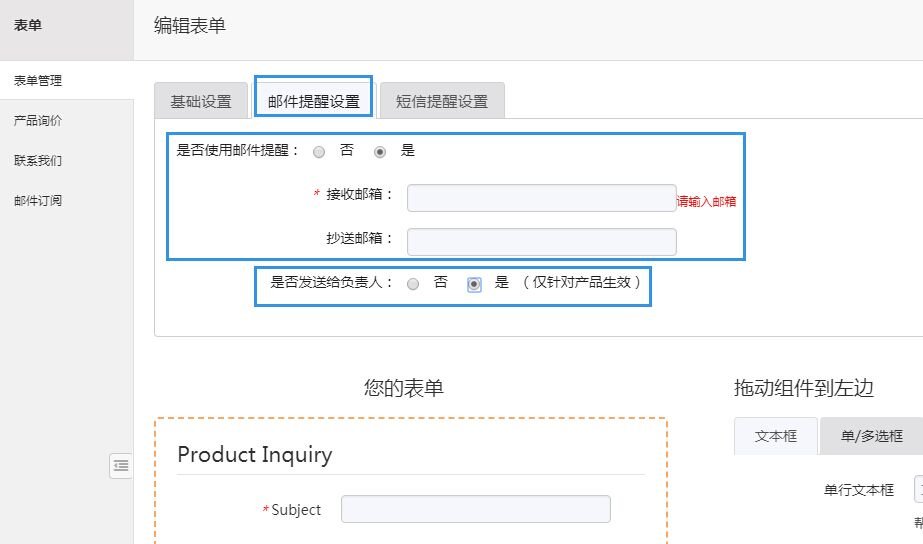Click the 表单 header in the sidebar

point(28,25)
